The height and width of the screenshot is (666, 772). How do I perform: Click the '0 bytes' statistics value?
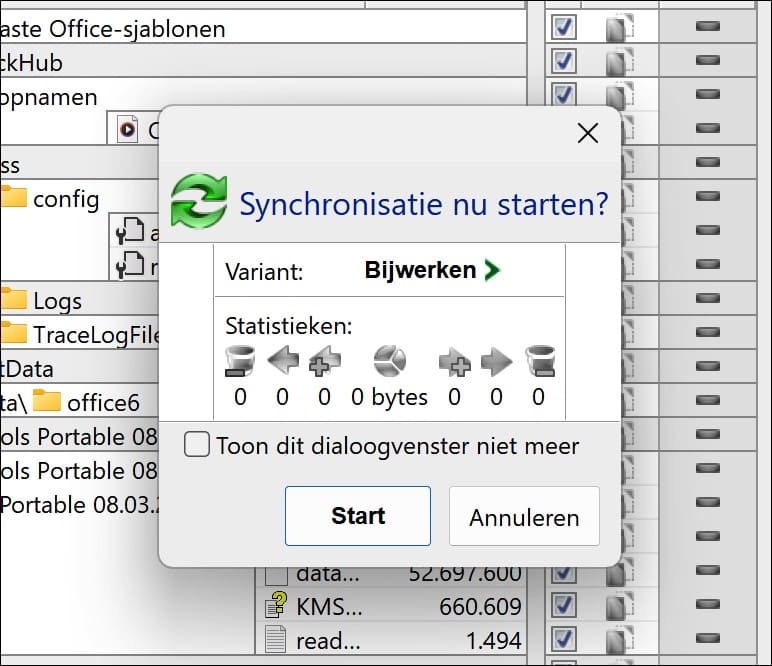389,397
